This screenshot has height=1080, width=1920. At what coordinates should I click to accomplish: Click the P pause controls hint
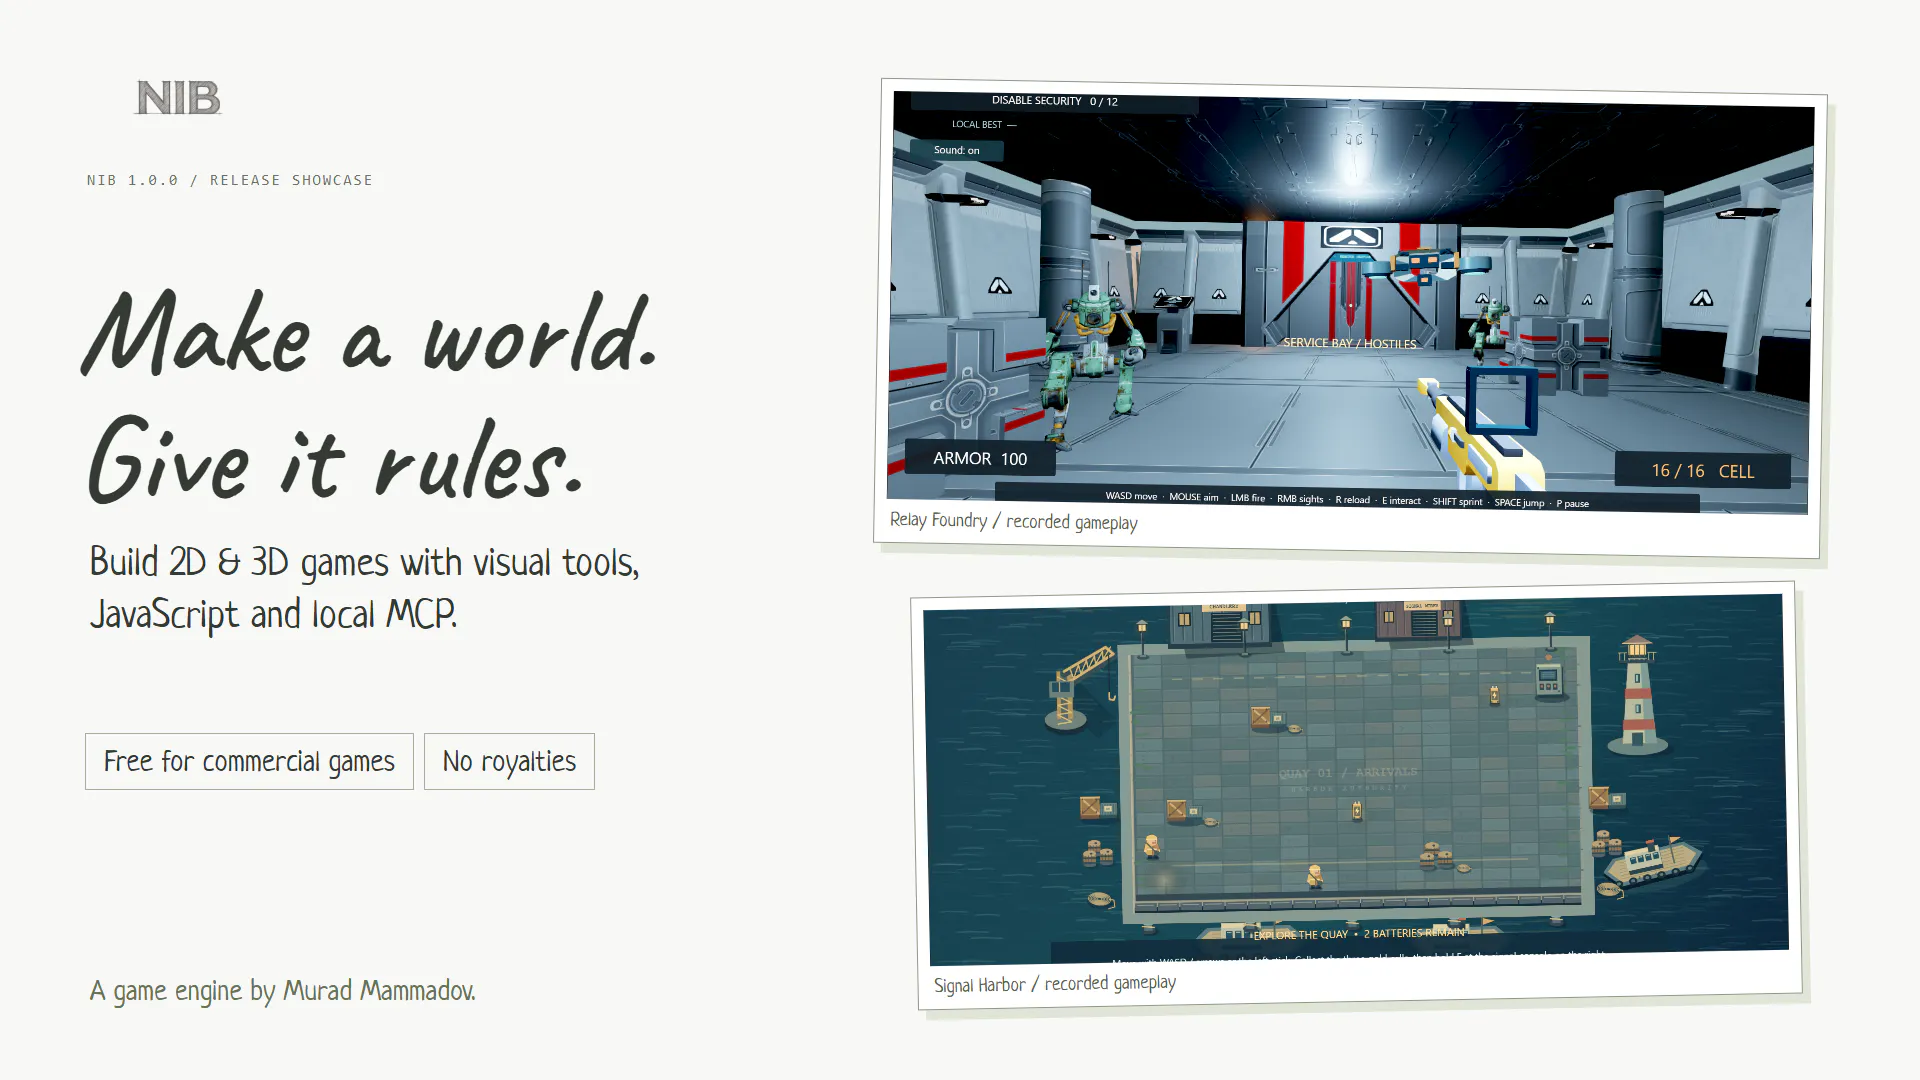(1572, 504)
